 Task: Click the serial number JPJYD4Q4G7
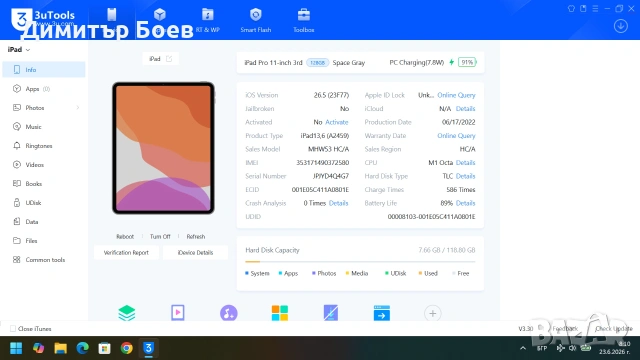tap(331, 176)
